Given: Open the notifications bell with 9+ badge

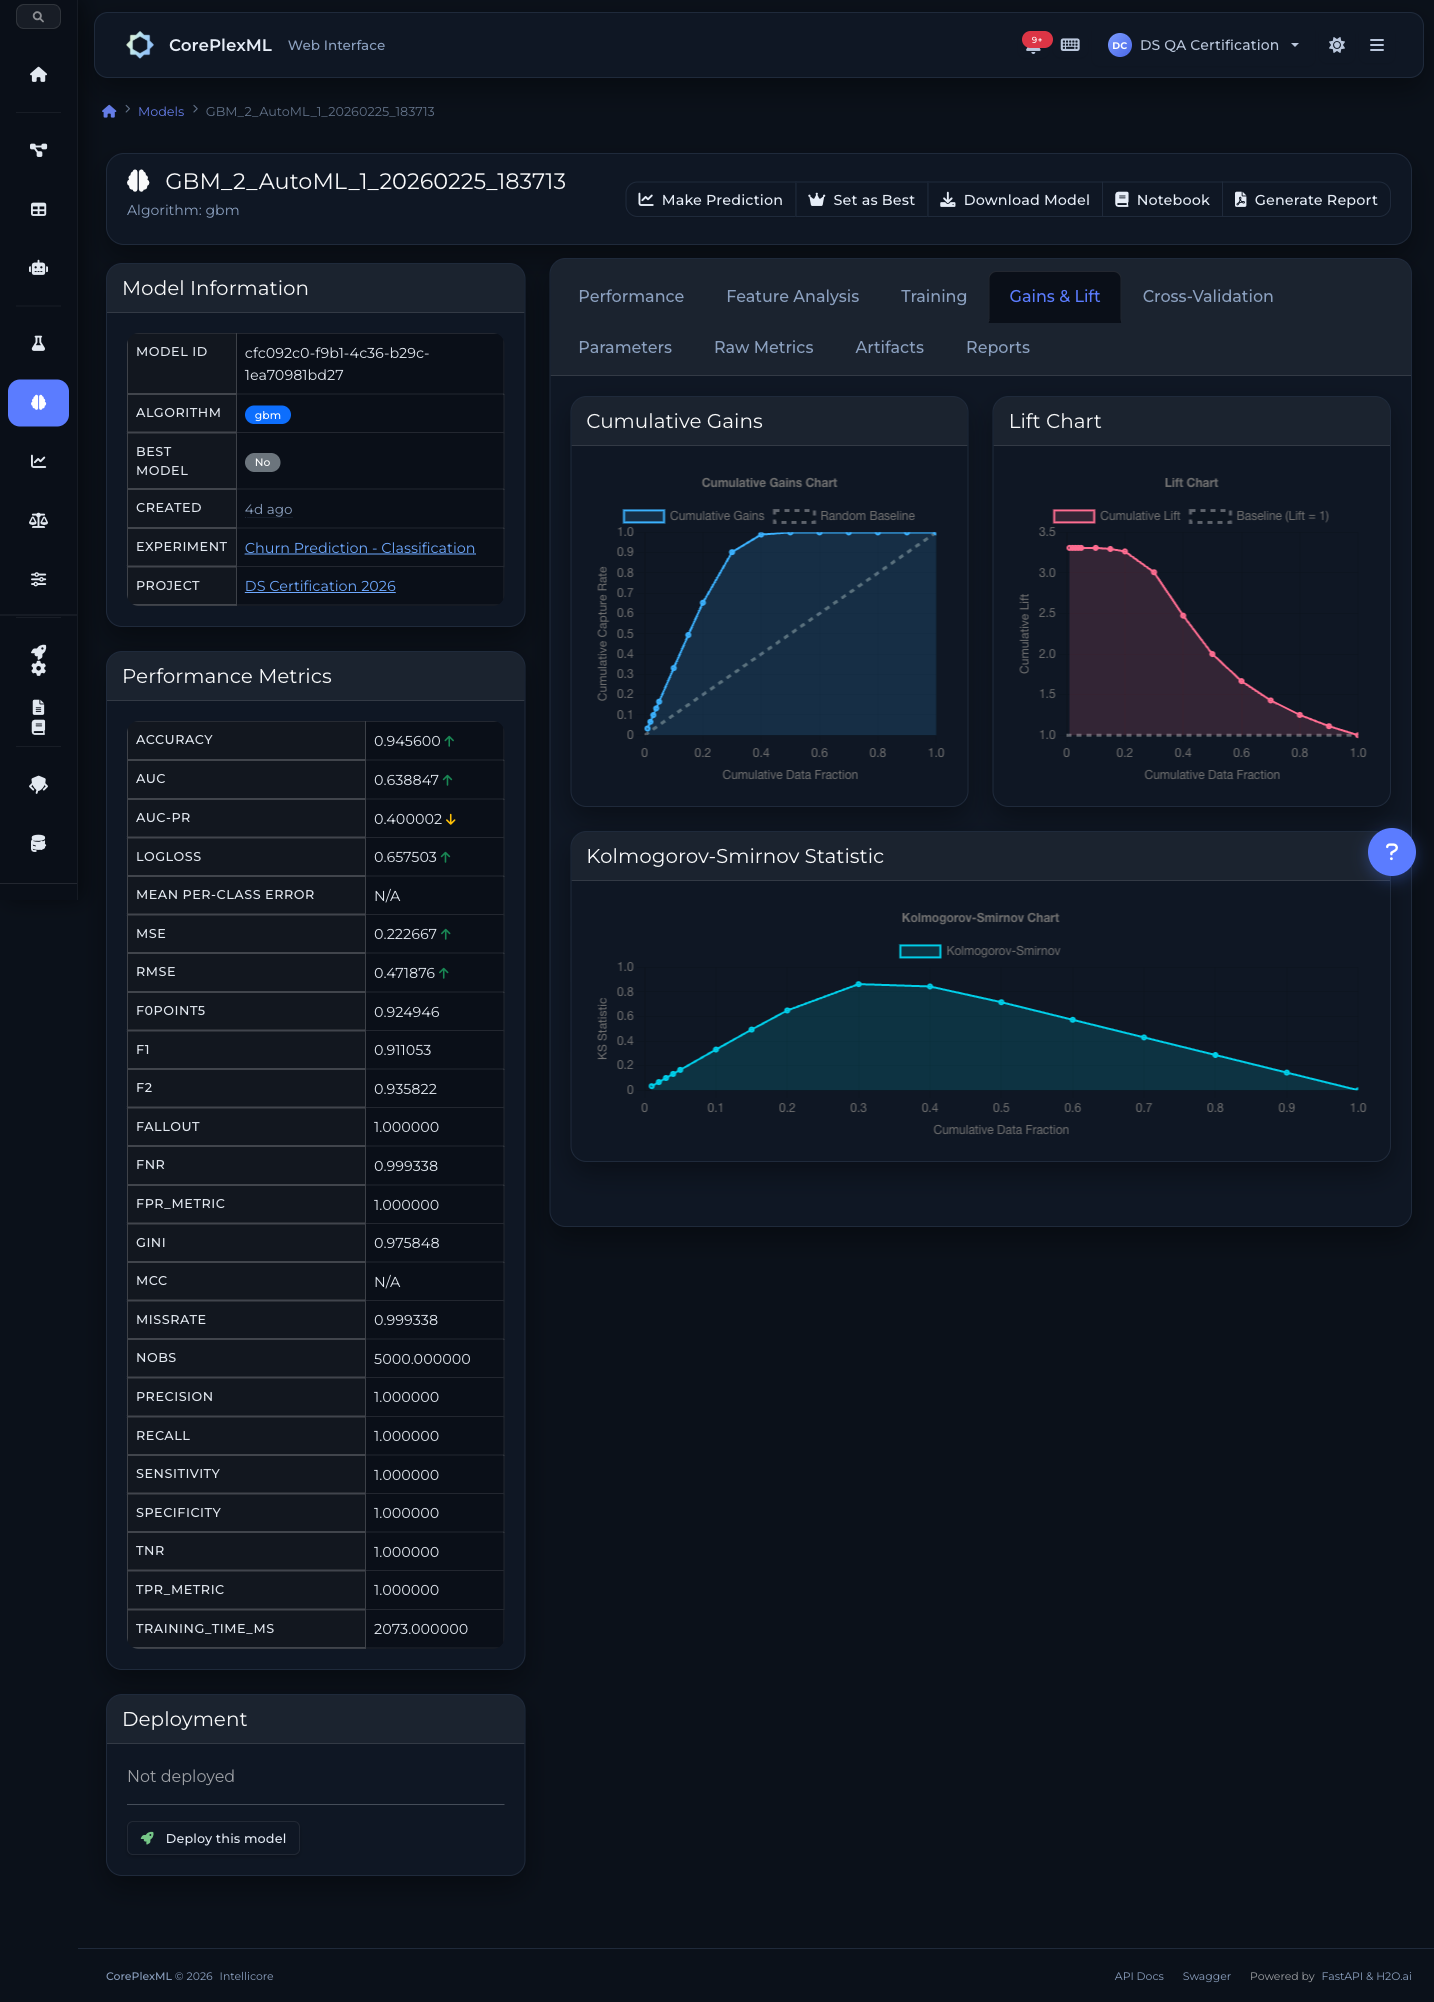Looking at the screenshot, I should pyautogui.click(x=1033, y=45).
